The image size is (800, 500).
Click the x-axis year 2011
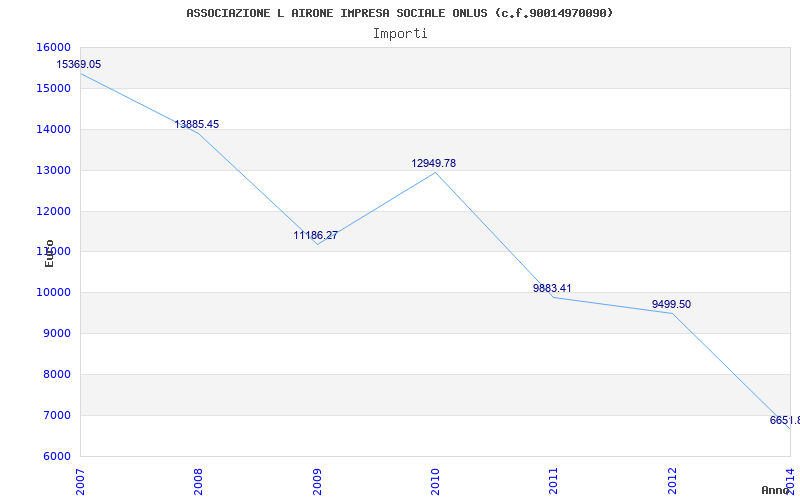(554, 481)
